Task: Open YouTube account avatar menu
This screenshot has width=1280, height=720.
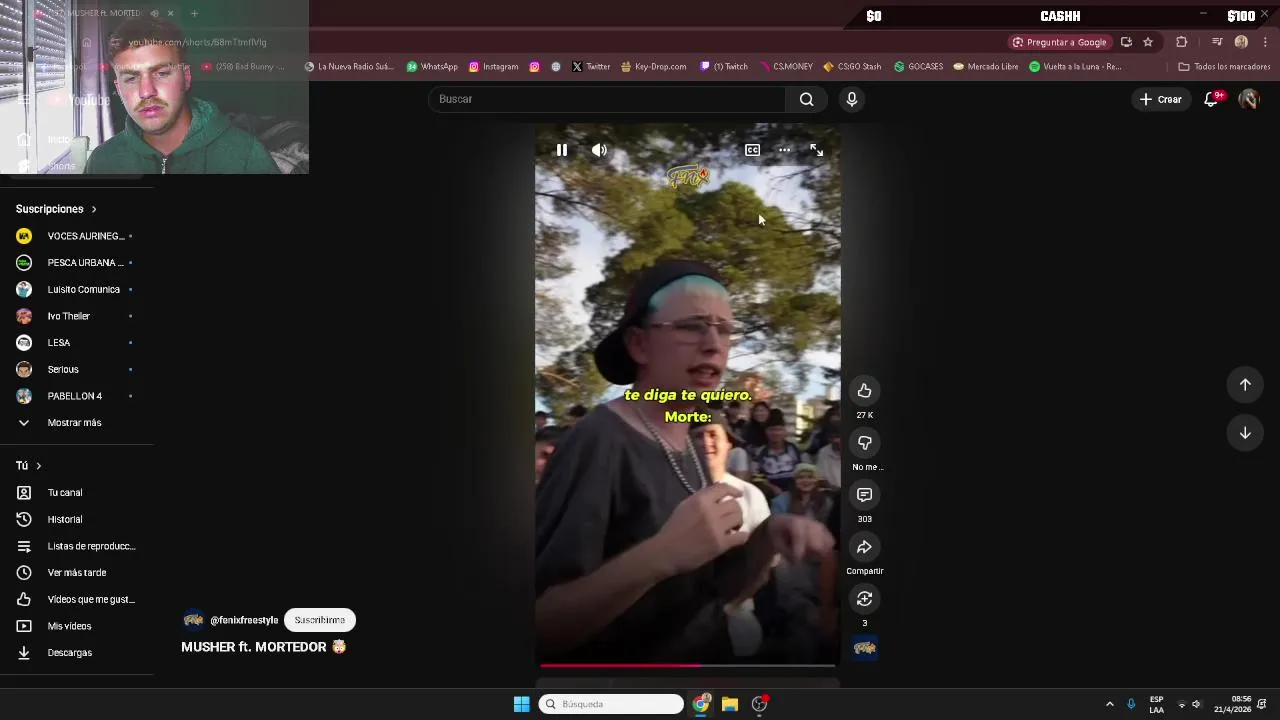Action: (1248, 99)
